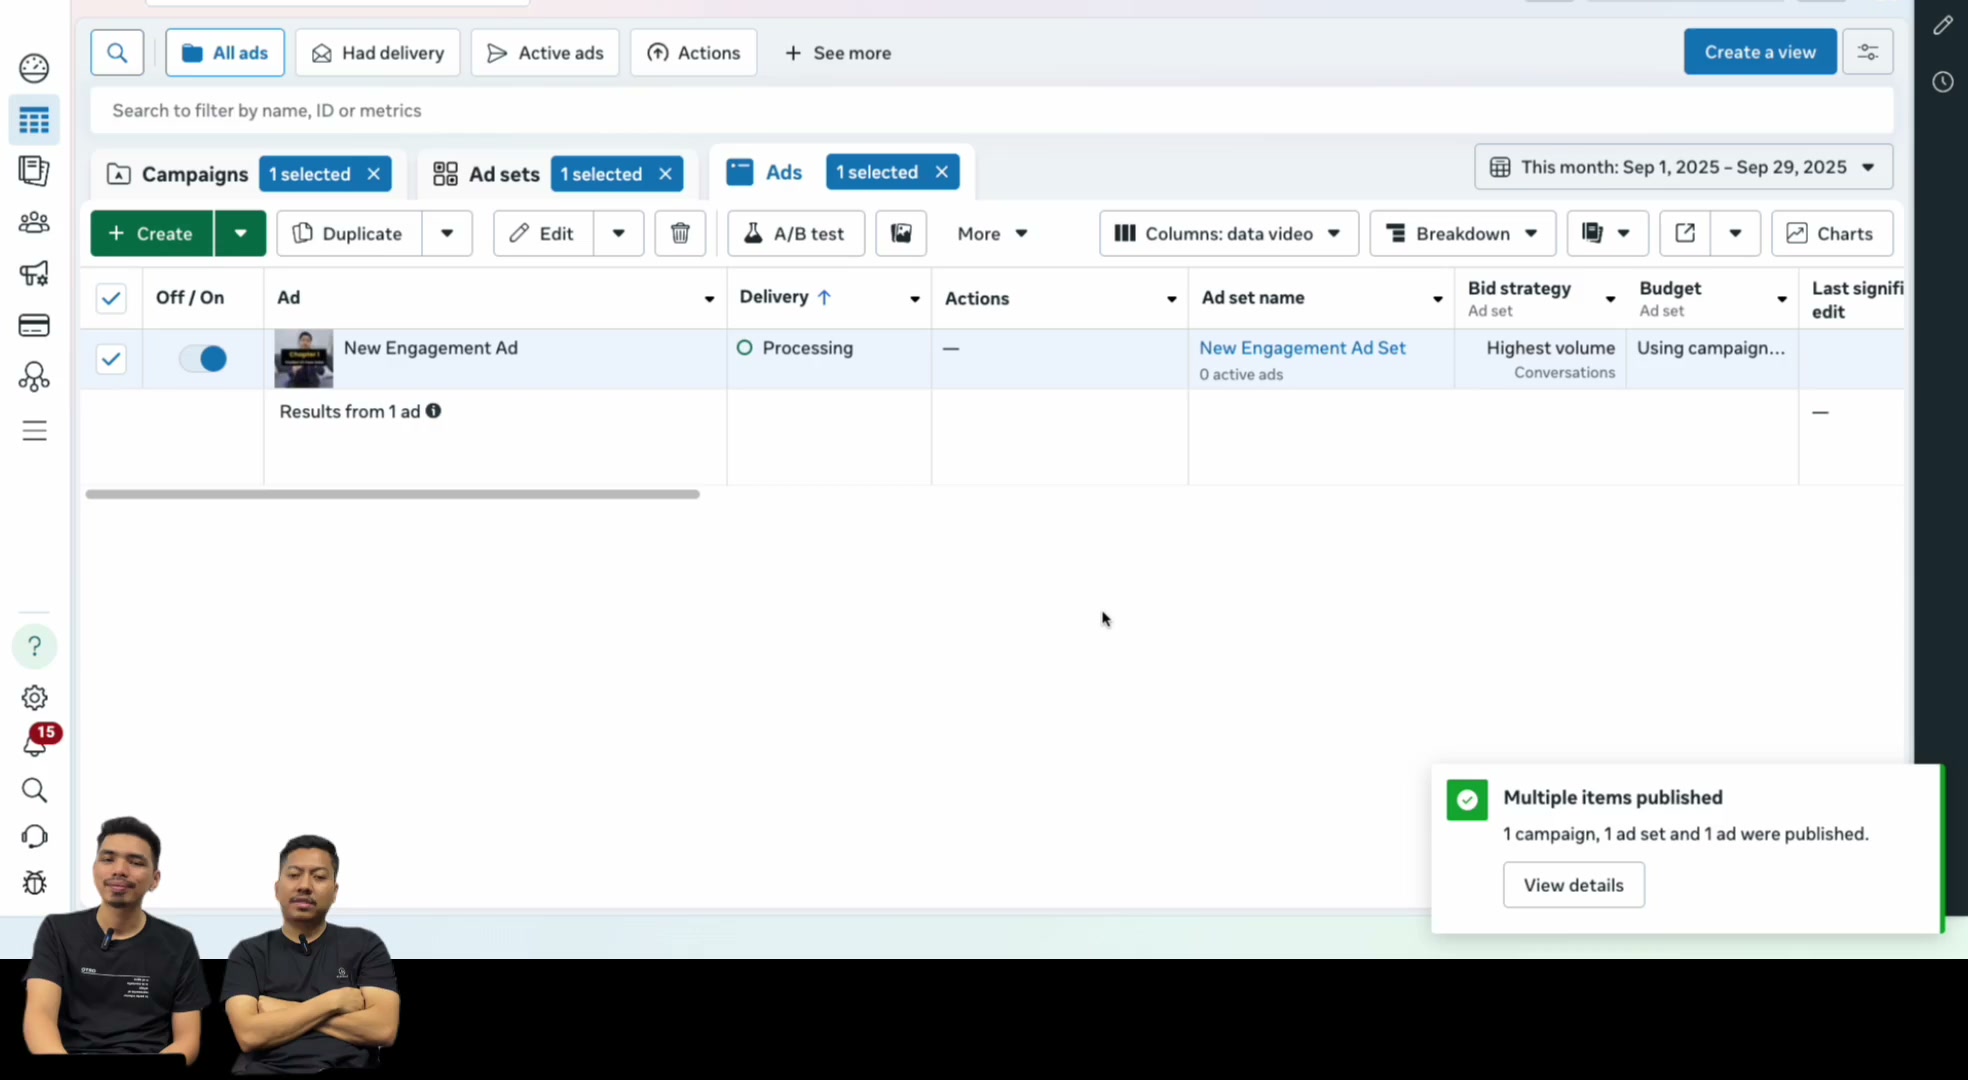Select the Had delivery view
The height and width of the screenshot is (1080, 1968).
click(378, 53)
